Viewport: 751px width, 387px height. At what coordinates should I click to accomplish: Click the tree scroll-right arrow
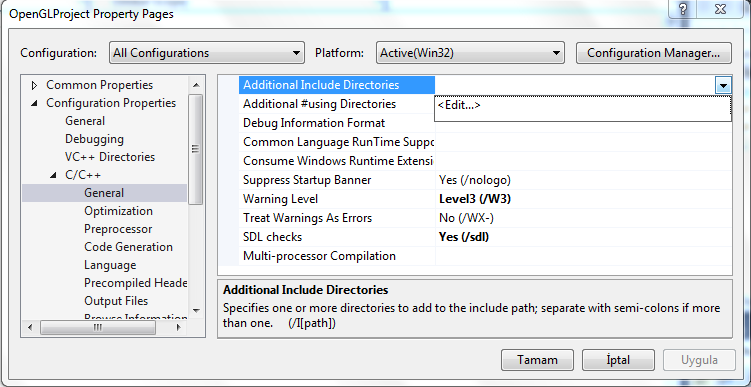click(179, 328)
